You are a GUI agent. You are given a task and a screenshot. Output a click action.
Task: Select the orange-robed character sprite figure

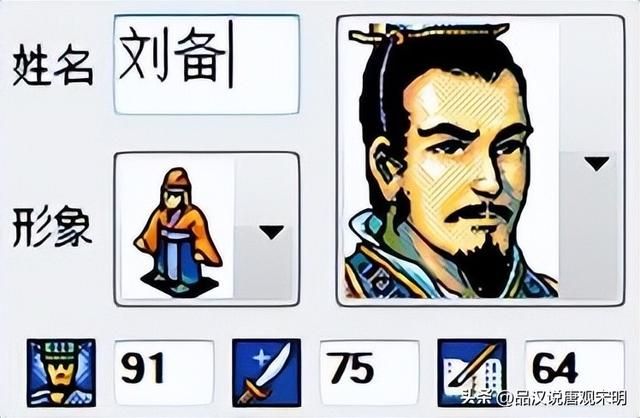[x=178, y=230]
